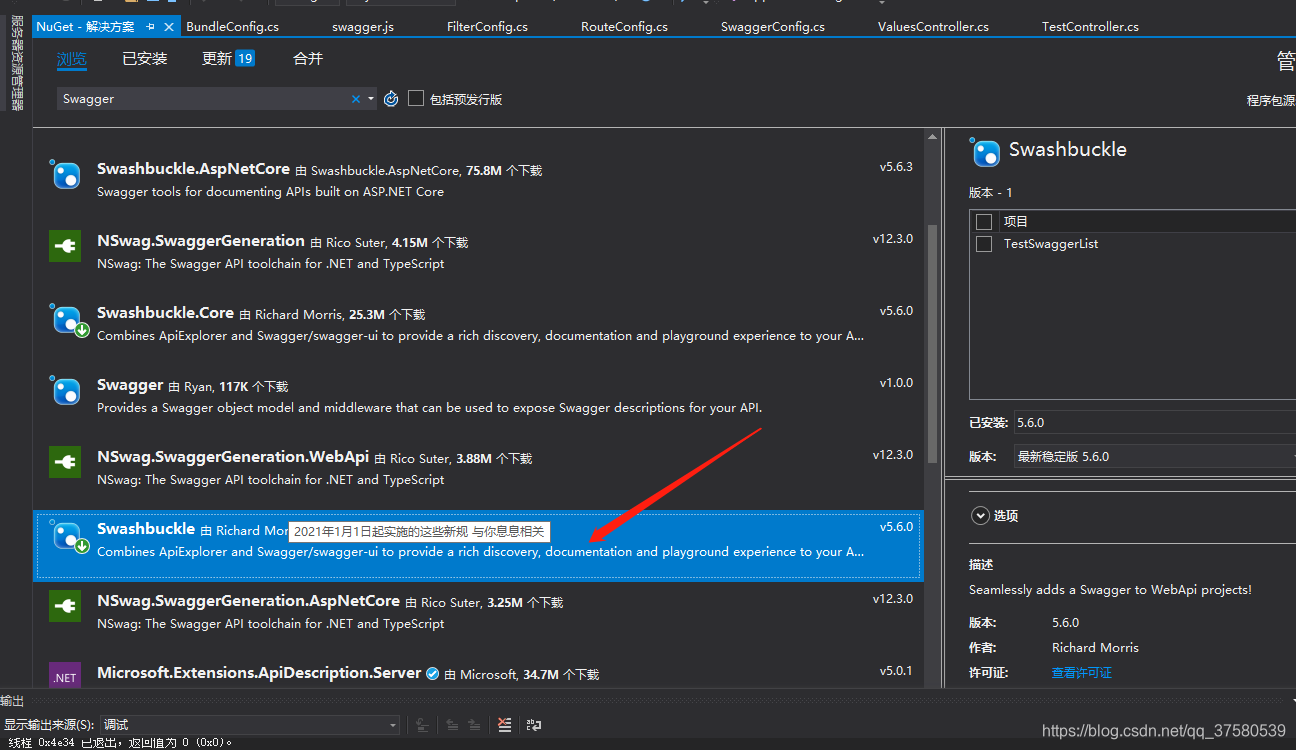Select the NSwag.SwaggerGeneration.AspNetCore package name
The width and height of the screenshot is (1296, 750).
tap(248, 601)
